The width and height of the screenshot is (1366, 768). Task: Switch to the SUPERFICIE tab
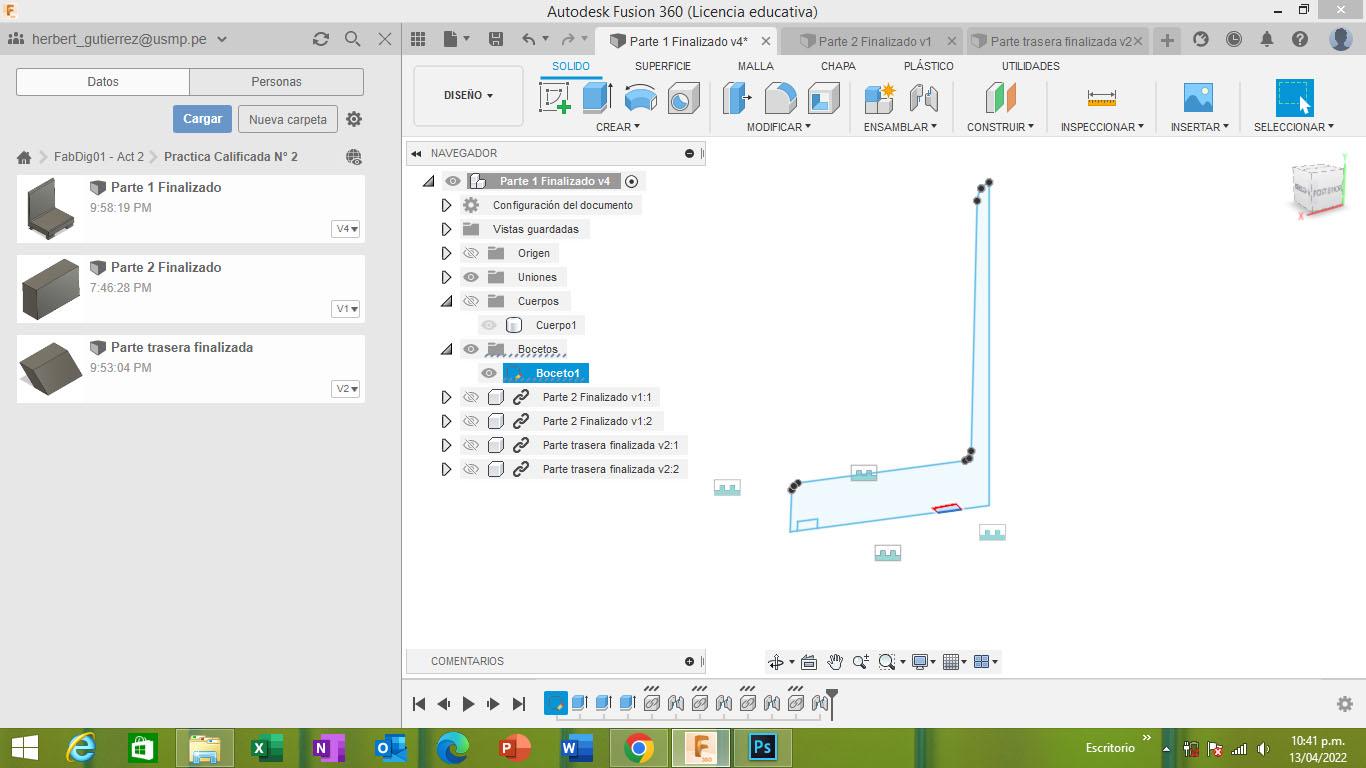pos(662,66)
